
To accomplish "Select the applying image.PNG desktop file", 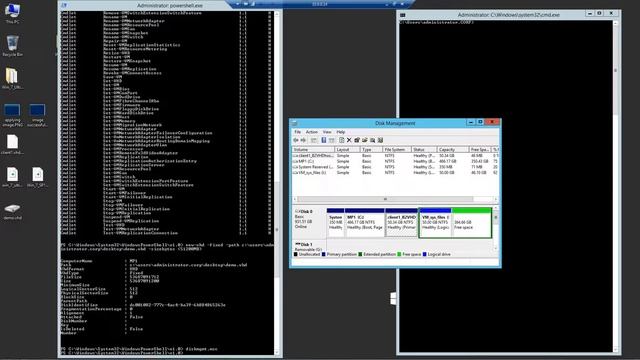I will [x=12, y=116].
